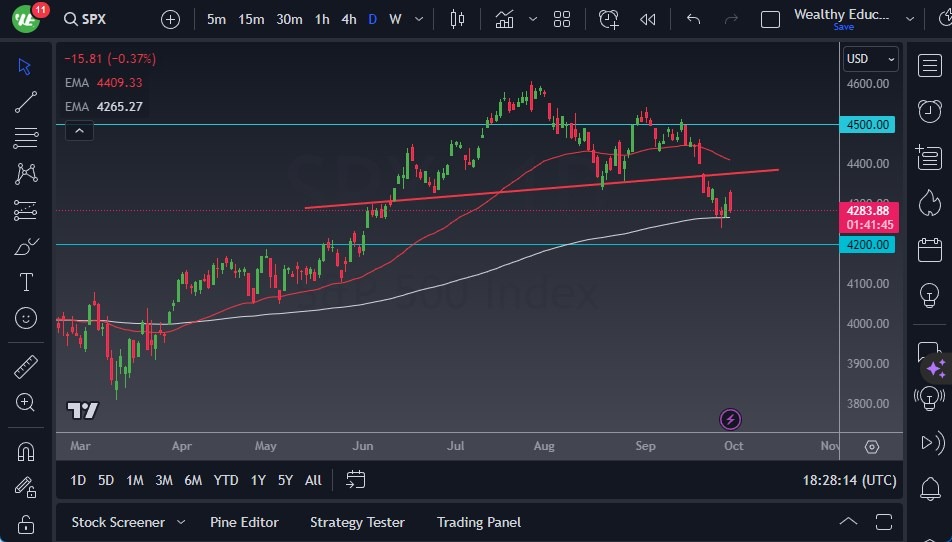Collapse the indicator legend chevron
The height and width of the screenshot is (542, 952).
[x=78, y=130]
